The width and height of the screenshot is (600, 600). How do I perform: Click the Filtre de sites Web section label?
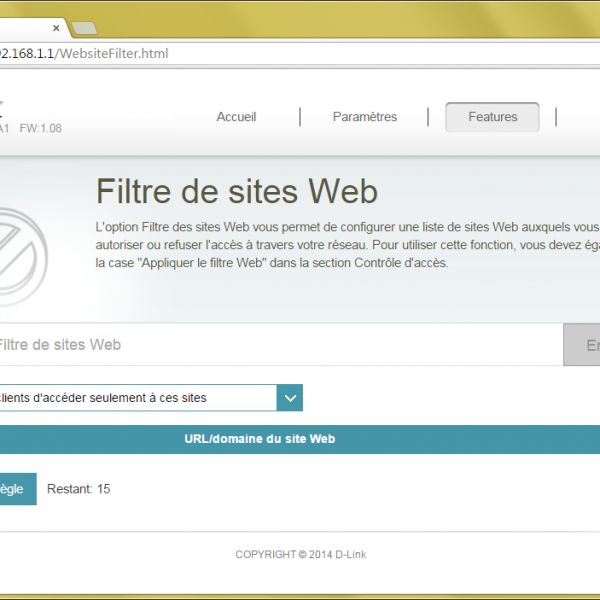click(x=58, y=345)
